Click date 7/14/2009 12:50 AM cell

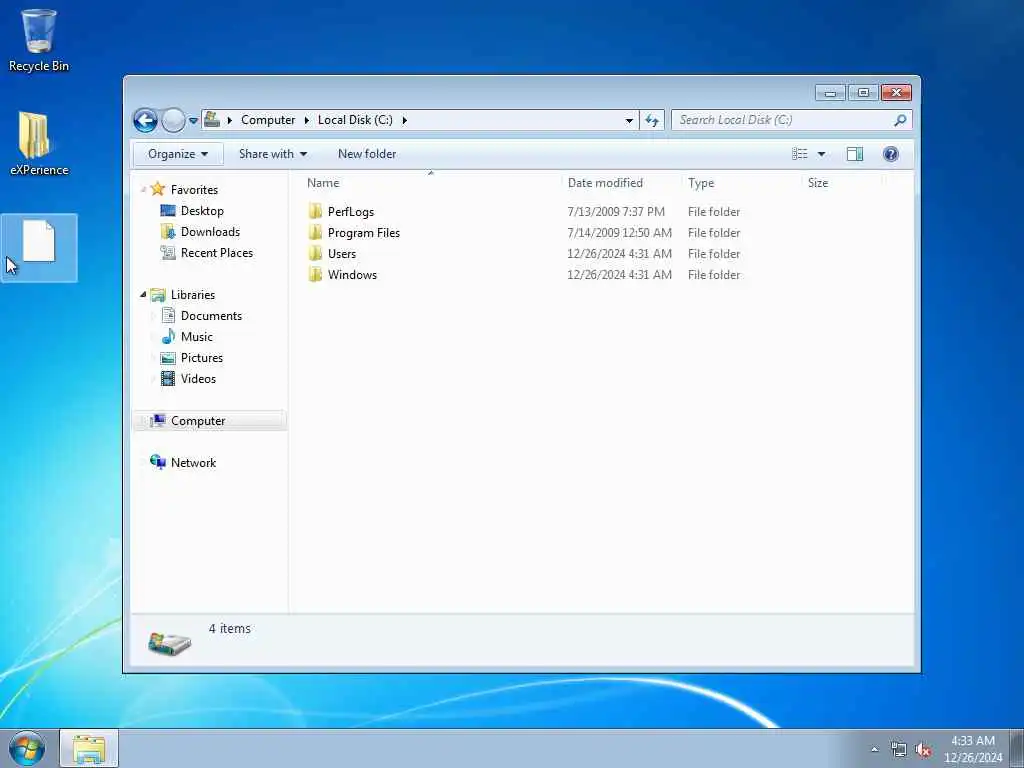619,232
